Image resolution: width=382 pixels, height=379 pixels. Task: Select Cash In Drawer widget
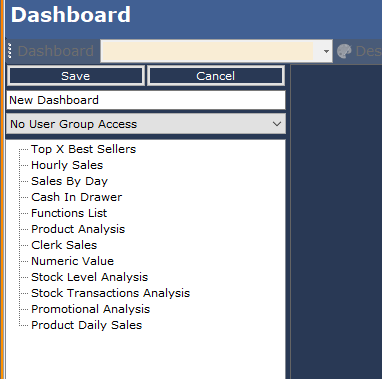tap(76, 197)
